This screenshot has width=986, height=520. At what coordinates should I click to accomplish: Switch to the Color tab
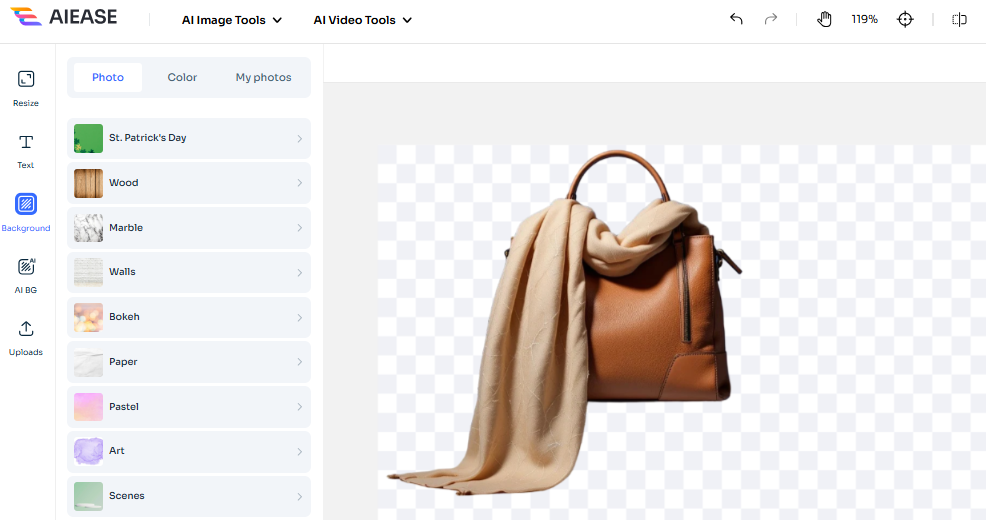click(182, 77)
